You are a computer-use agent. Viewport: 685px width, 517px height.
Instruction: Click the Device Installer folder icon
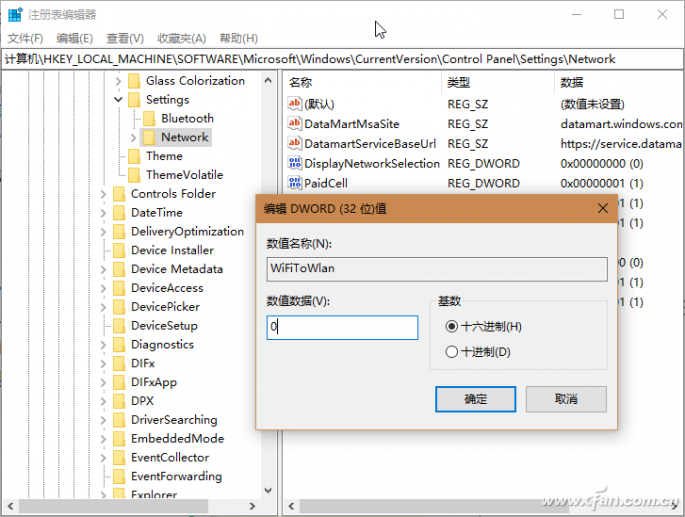click(119, 250)
